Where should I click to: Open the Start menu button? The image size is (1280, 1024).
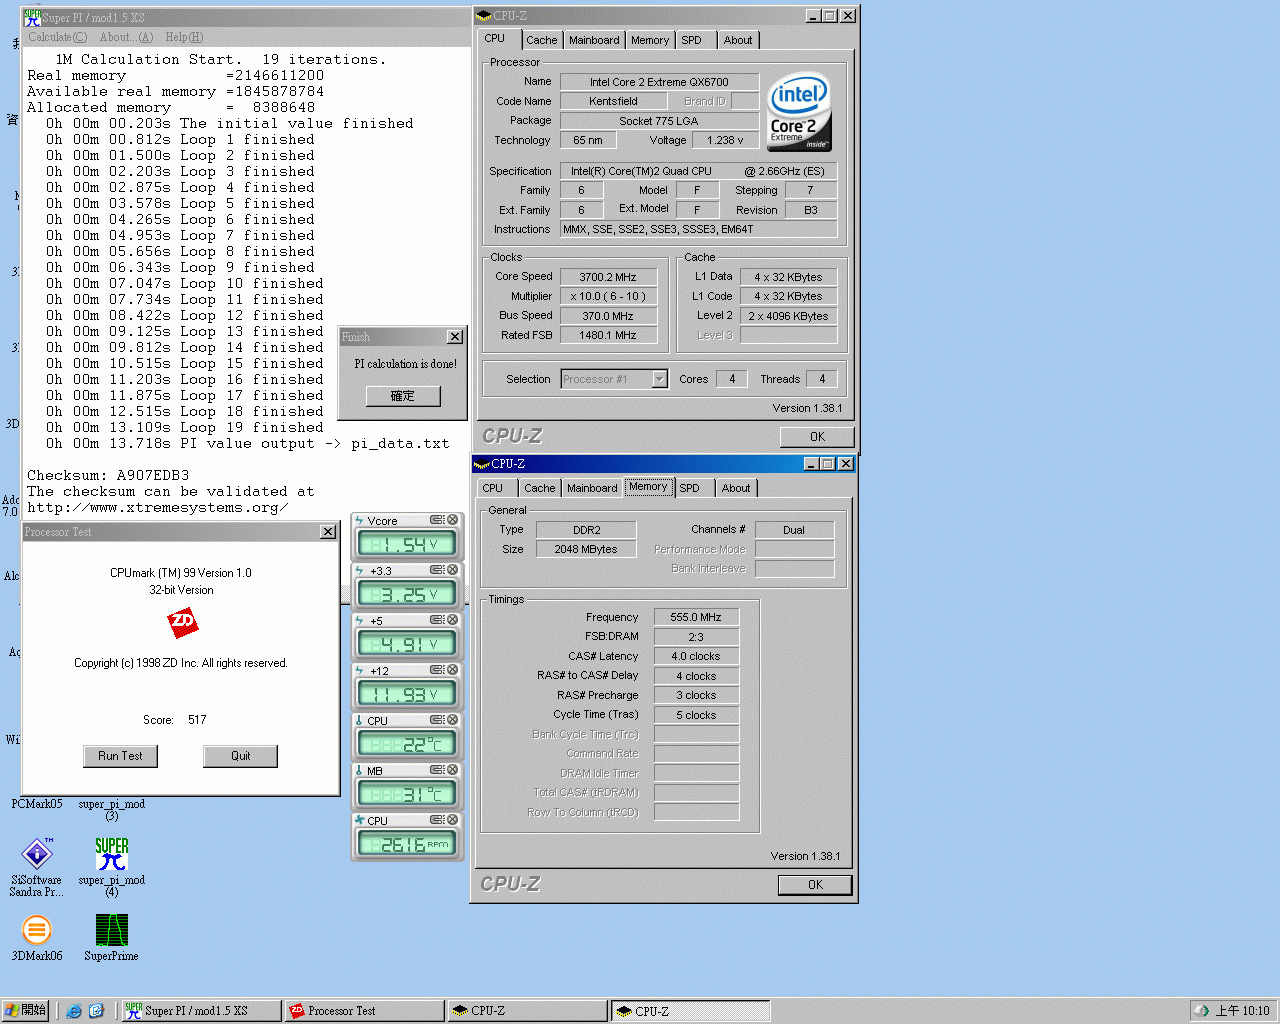pos(25,1011)
